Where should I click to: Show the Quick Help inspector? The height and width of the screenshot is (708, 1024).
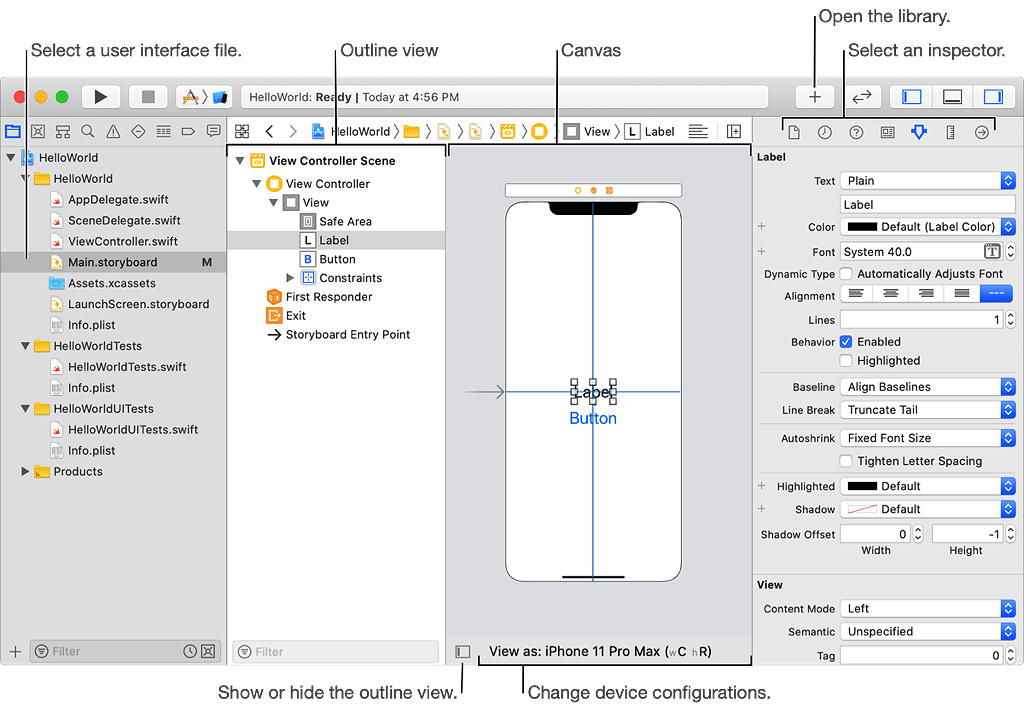tap(856, 133)
